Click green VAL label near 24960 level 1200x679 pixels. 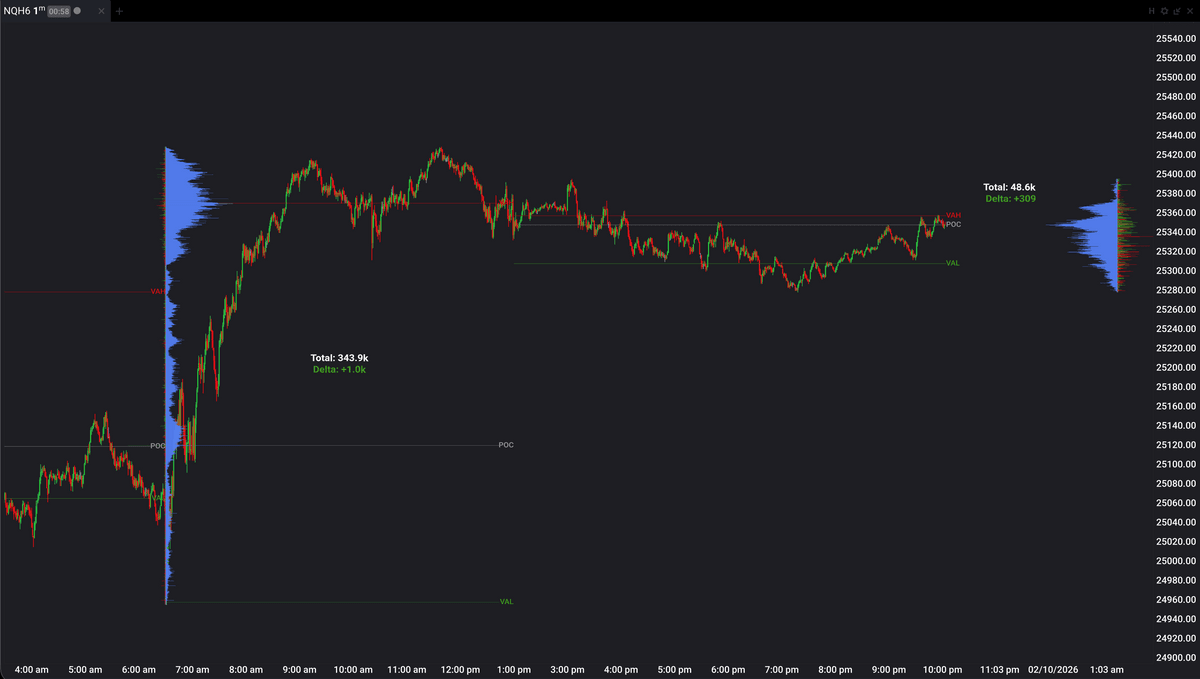tap(506, 602)
